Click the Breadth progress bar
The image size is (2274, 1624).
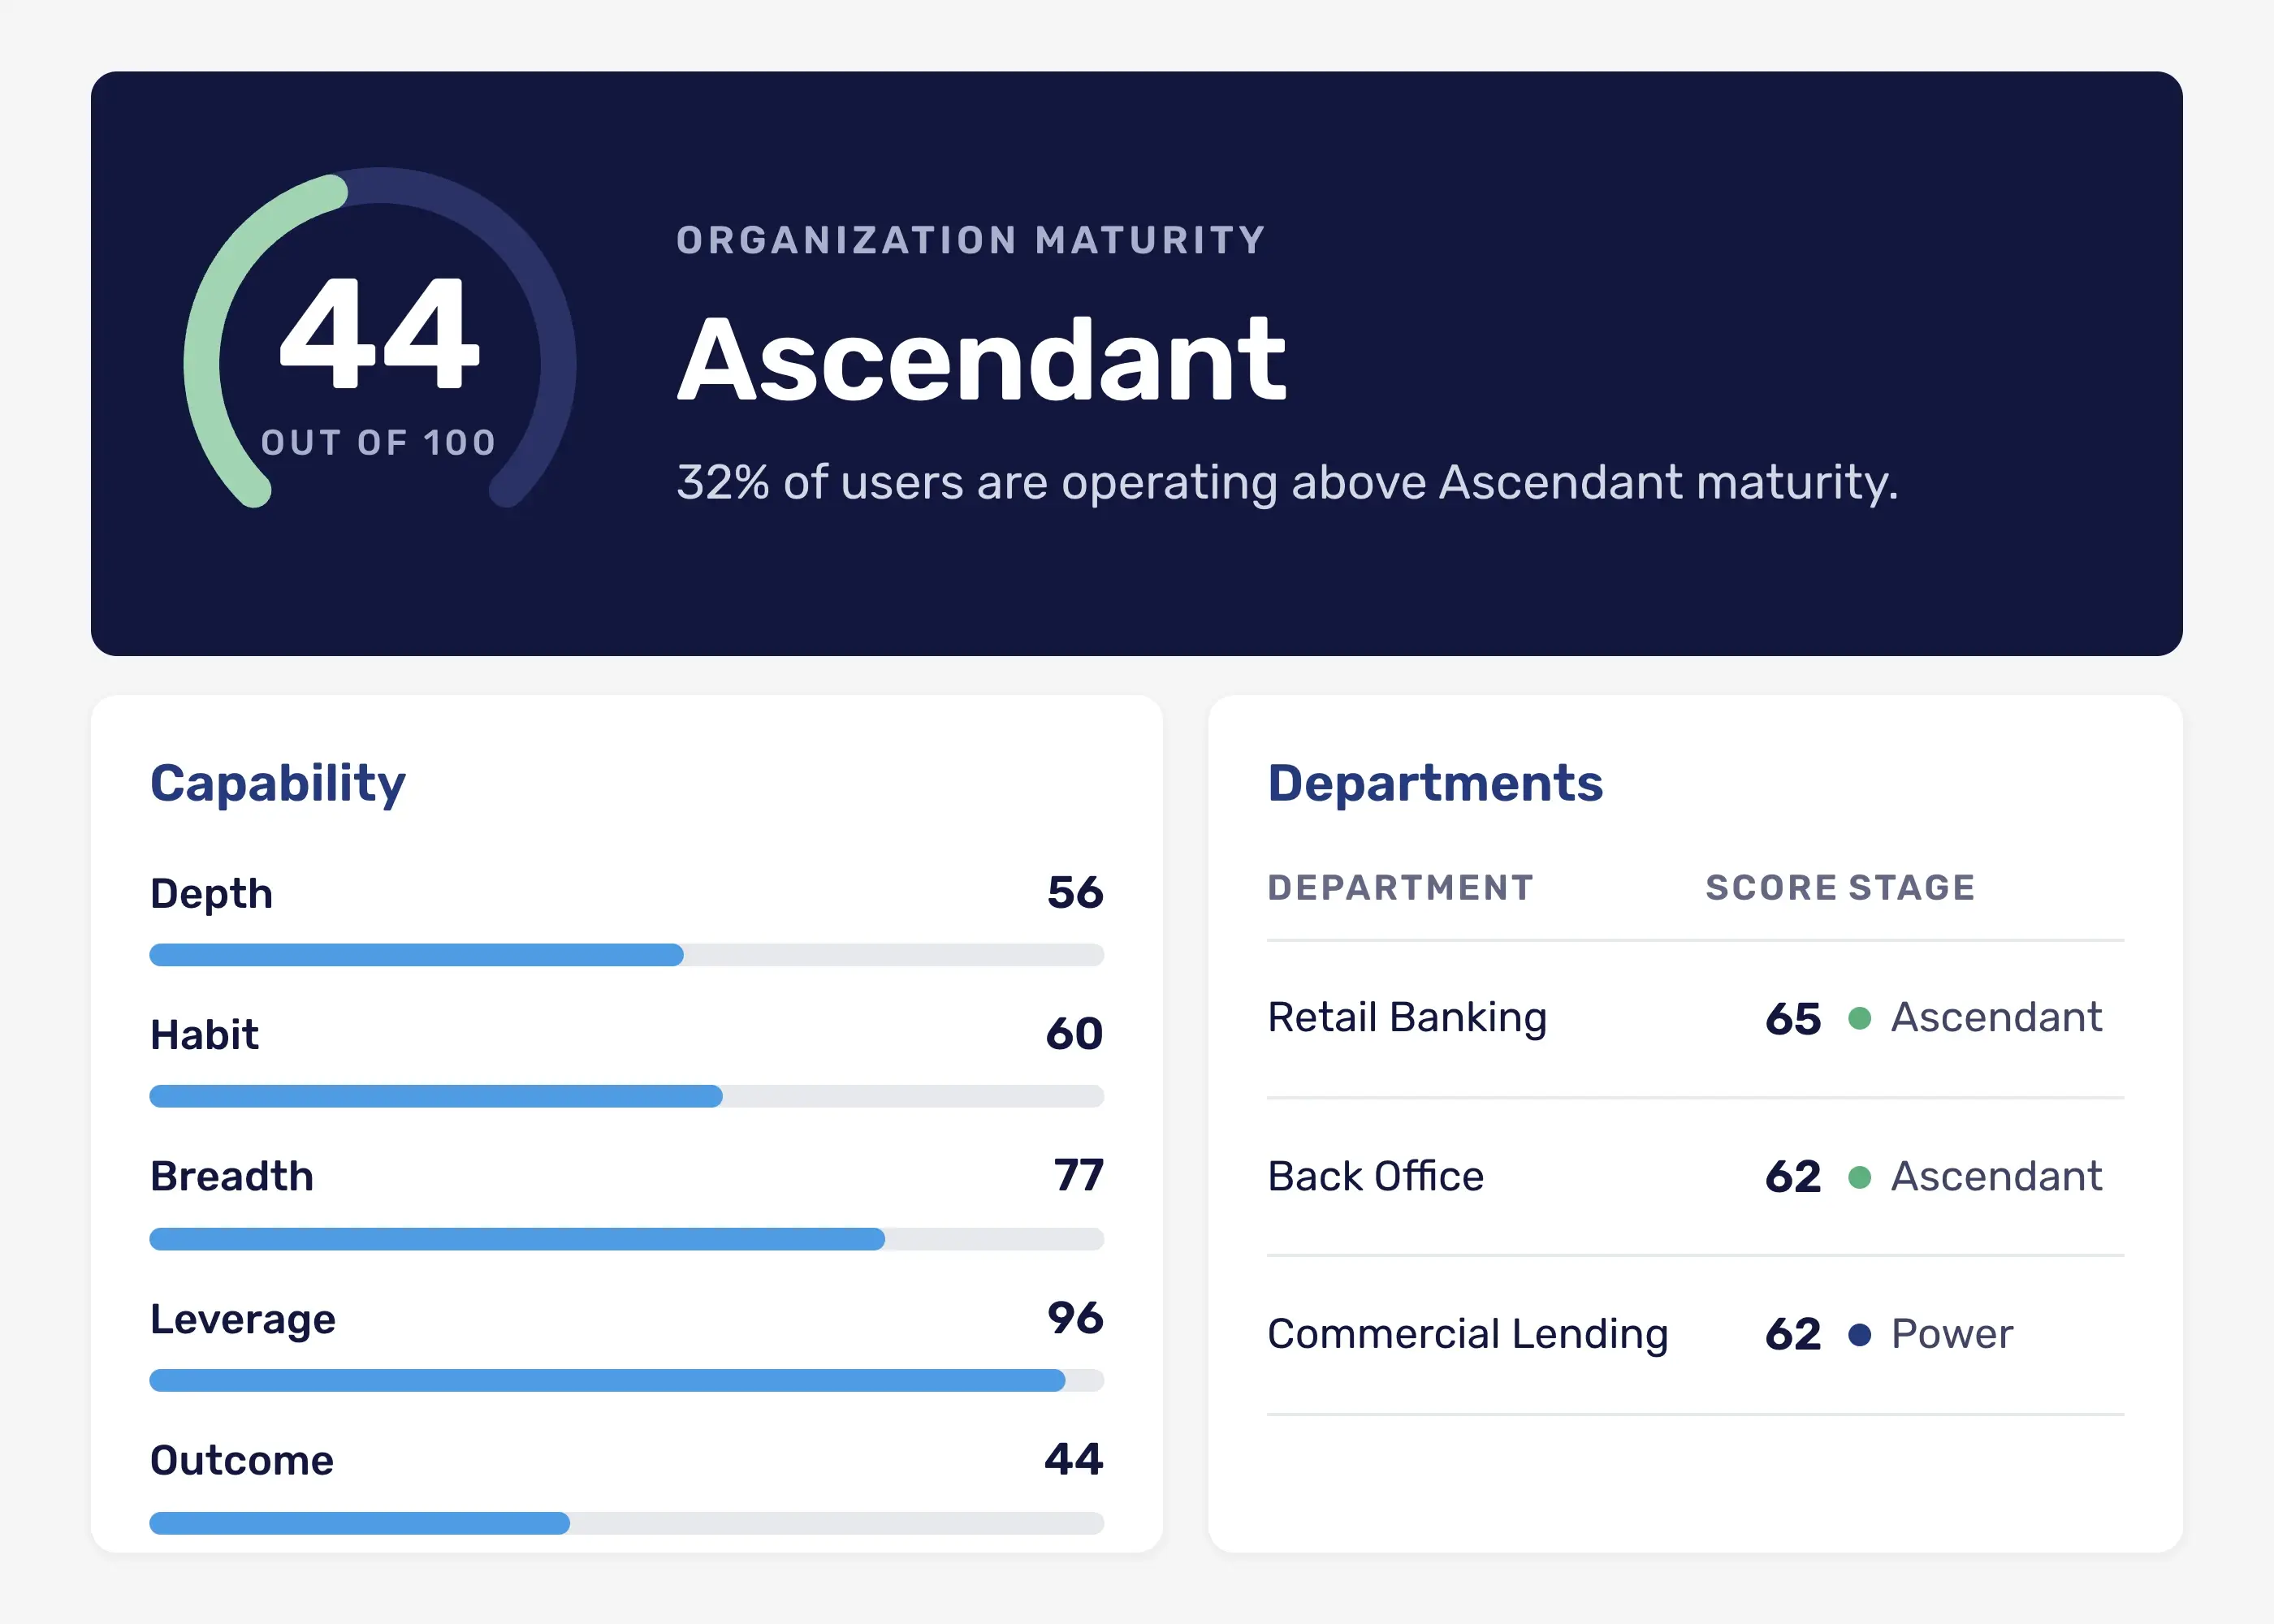click(x=627, y=1239)
